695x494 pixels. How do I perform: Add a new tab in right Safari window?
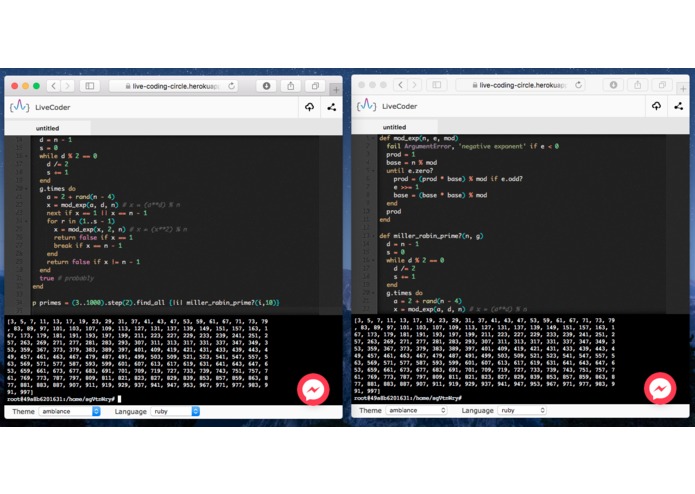(x=683, y=89)
